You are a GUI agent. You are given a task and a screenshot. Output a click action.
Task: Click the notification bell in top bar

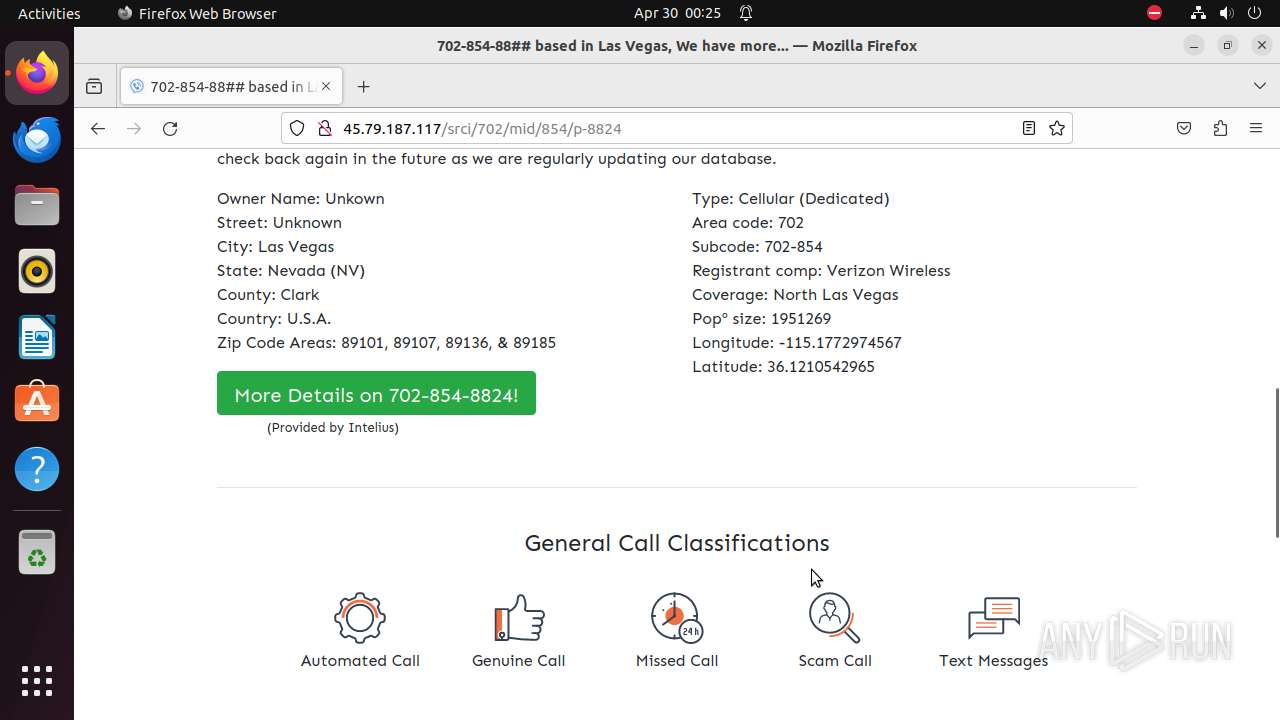point(746,13)
